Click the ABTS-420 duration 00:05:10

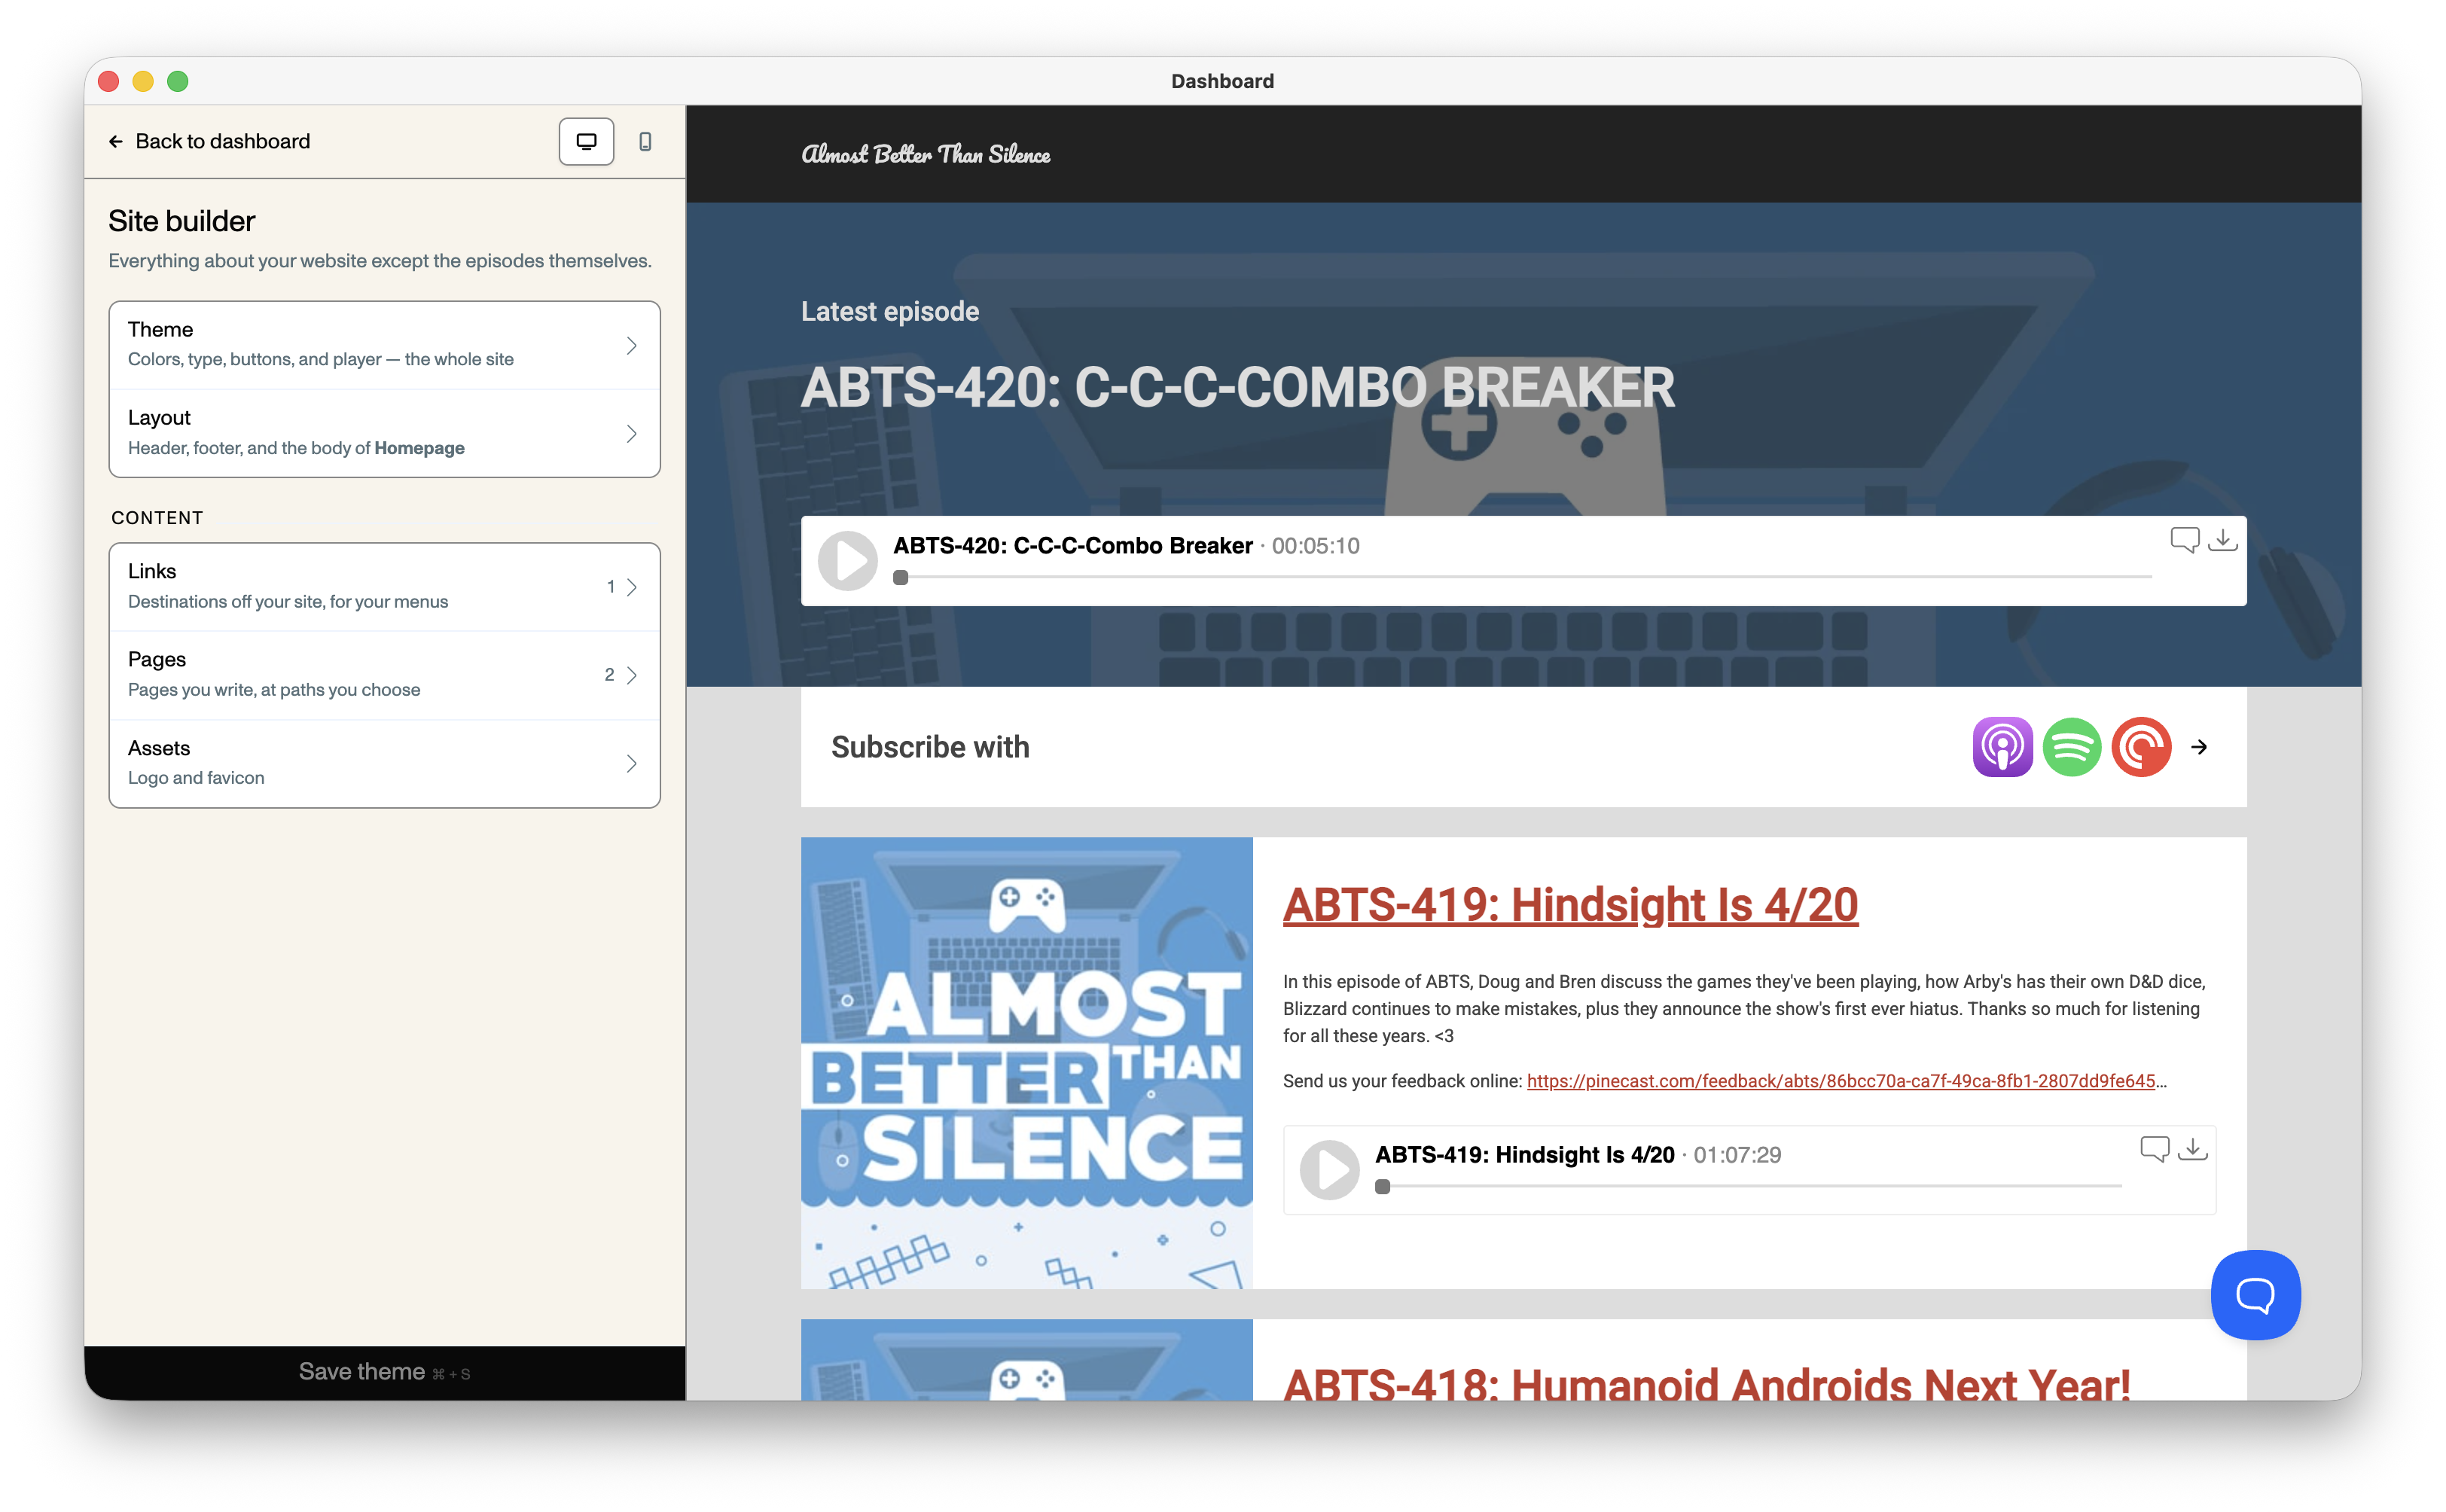click(x=1315, y=546)
